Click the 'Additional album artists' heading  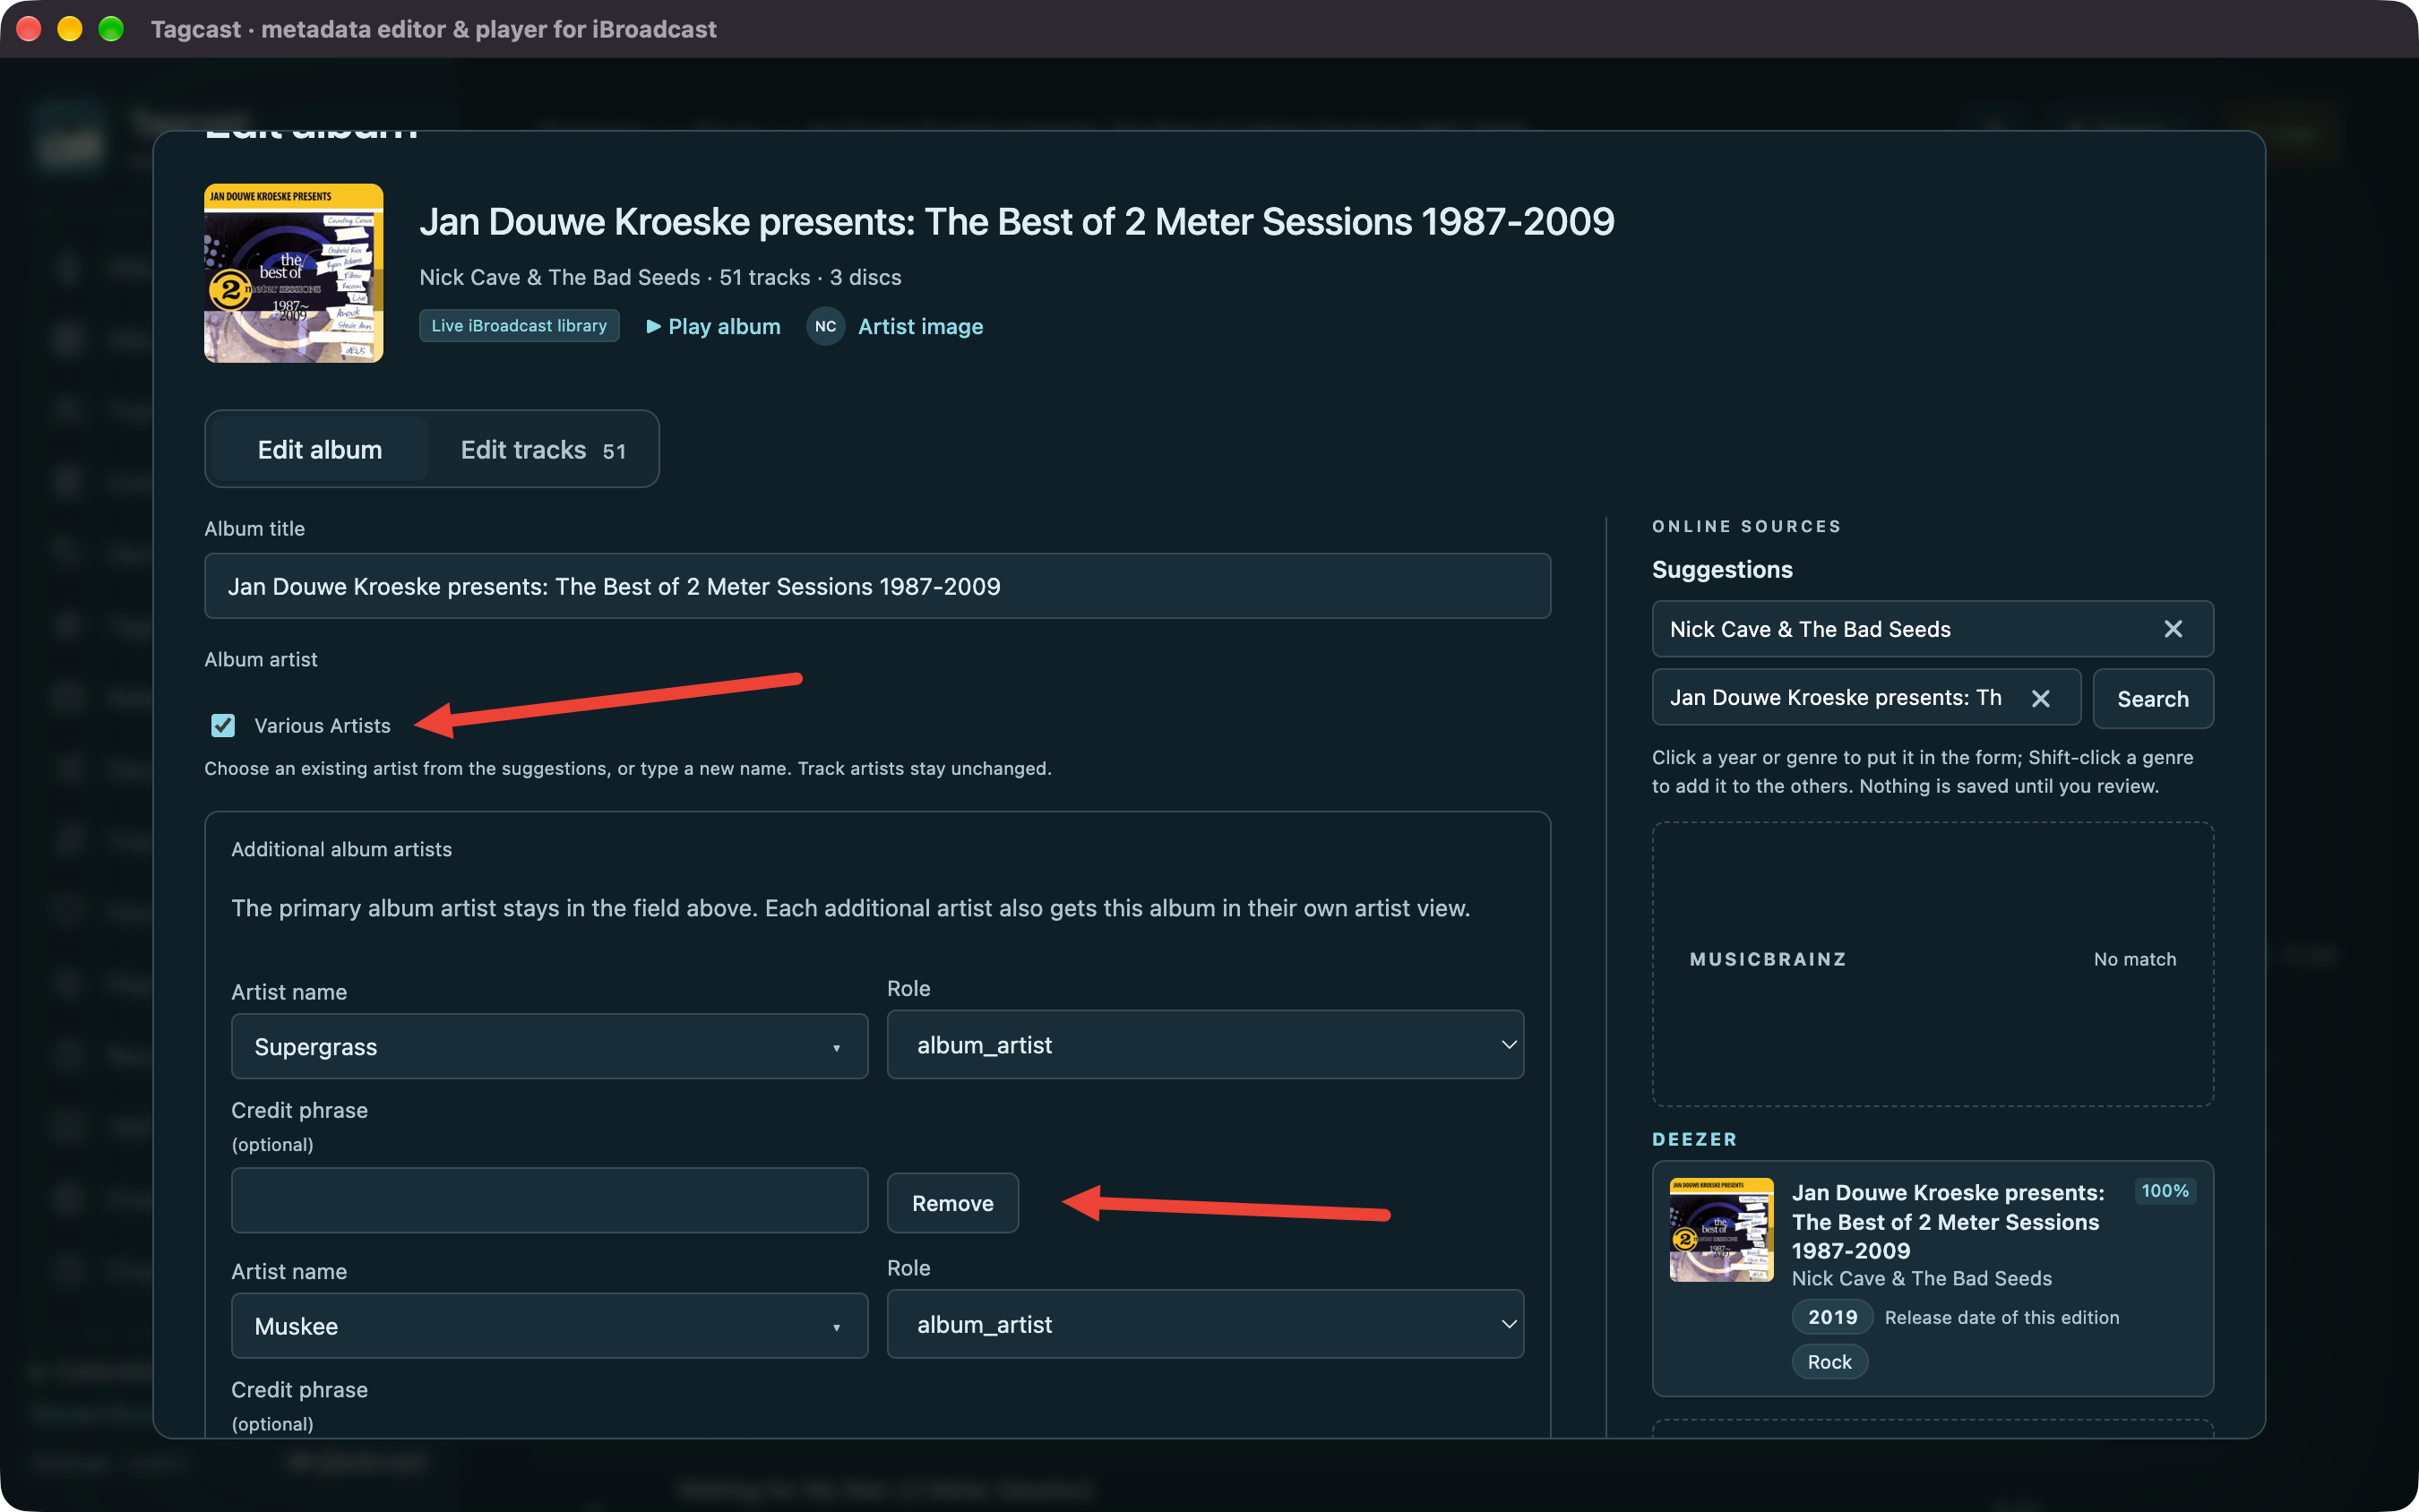coord(341,849)
